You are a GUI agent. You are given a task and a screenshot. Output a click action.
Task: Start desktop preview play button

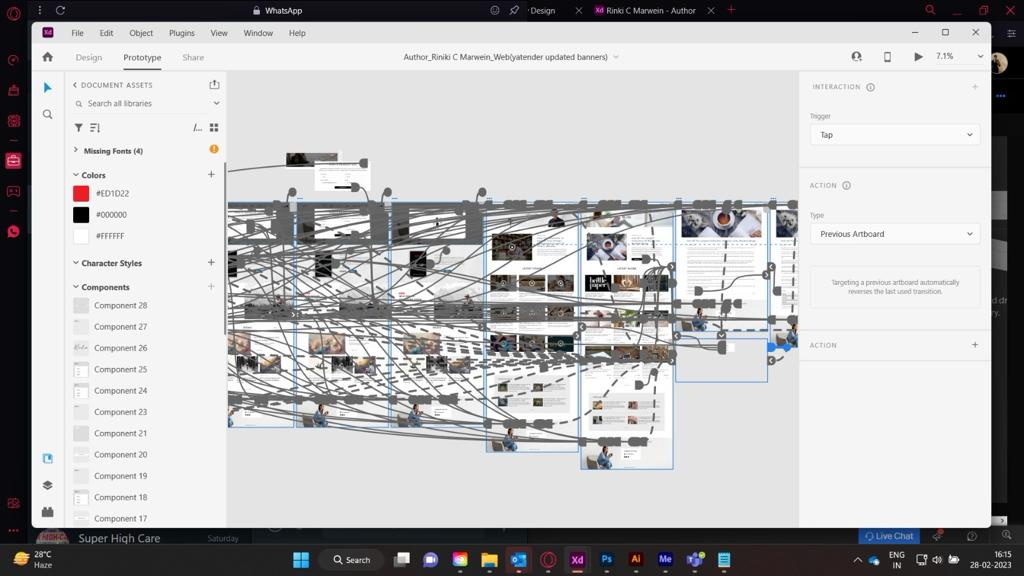click(x=918, y=57)
